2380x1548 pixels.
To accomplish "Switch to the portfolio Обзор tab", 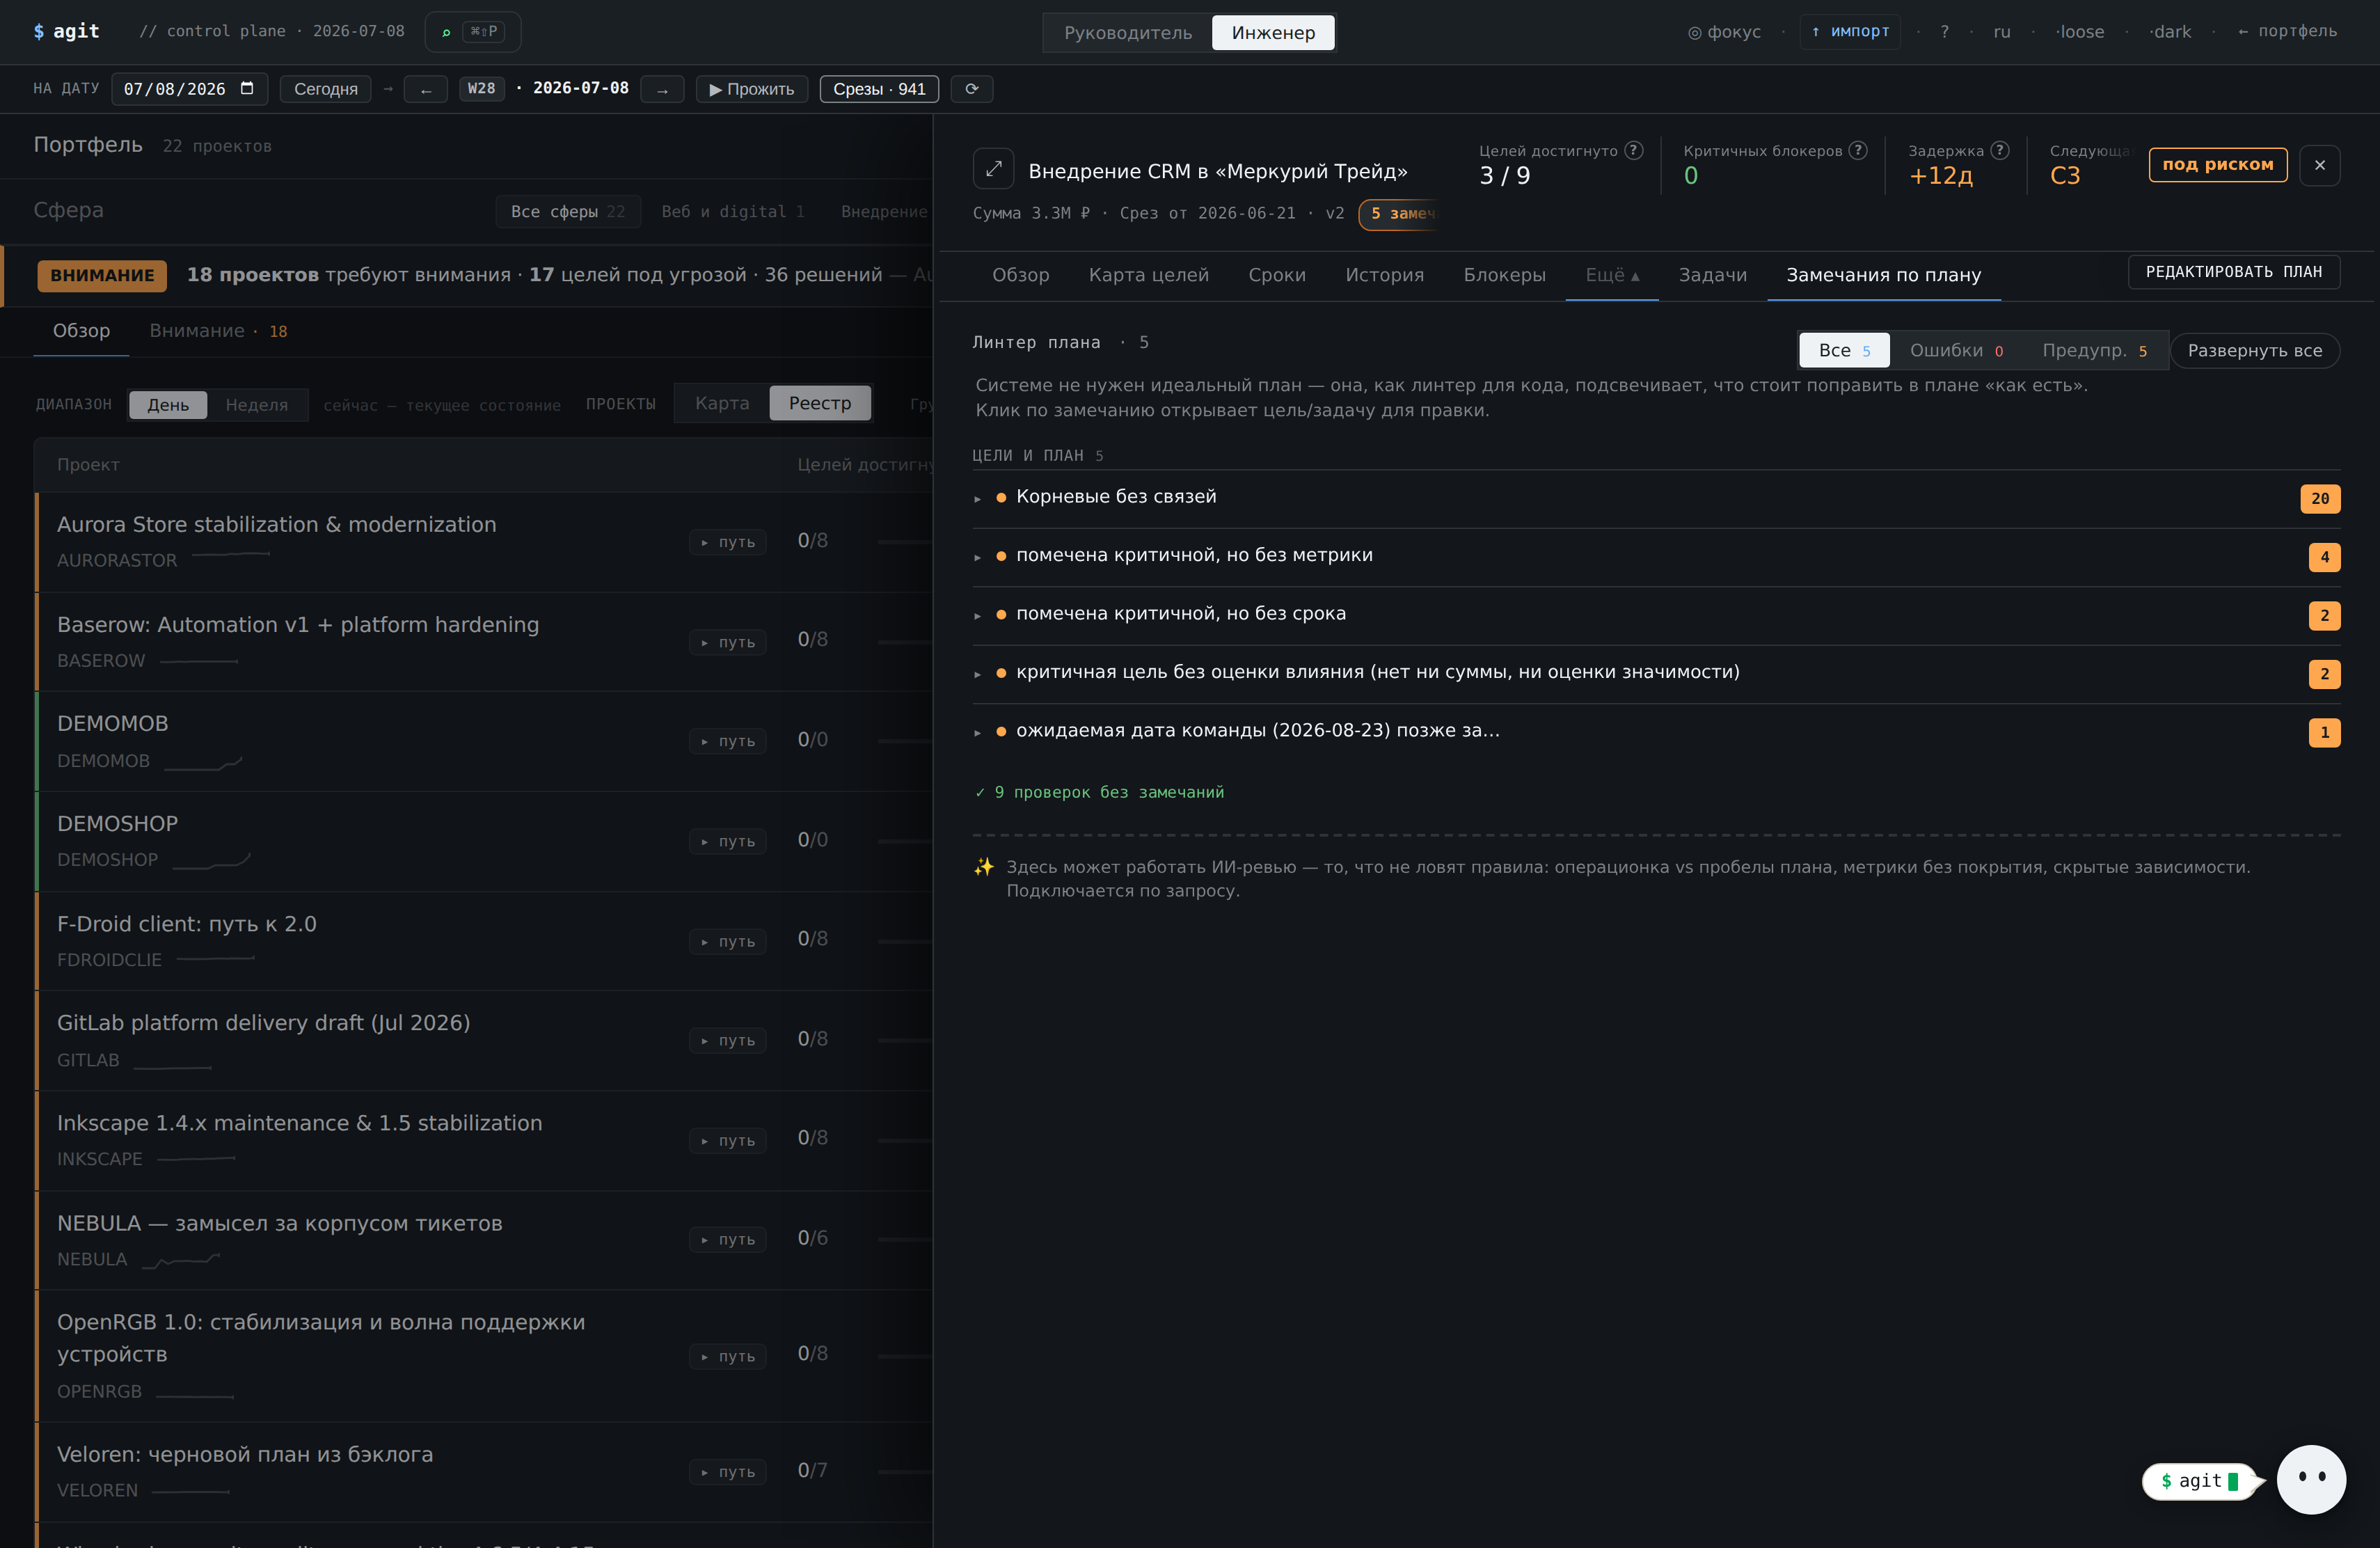I will pyautogui.click(x=81, y=331).
